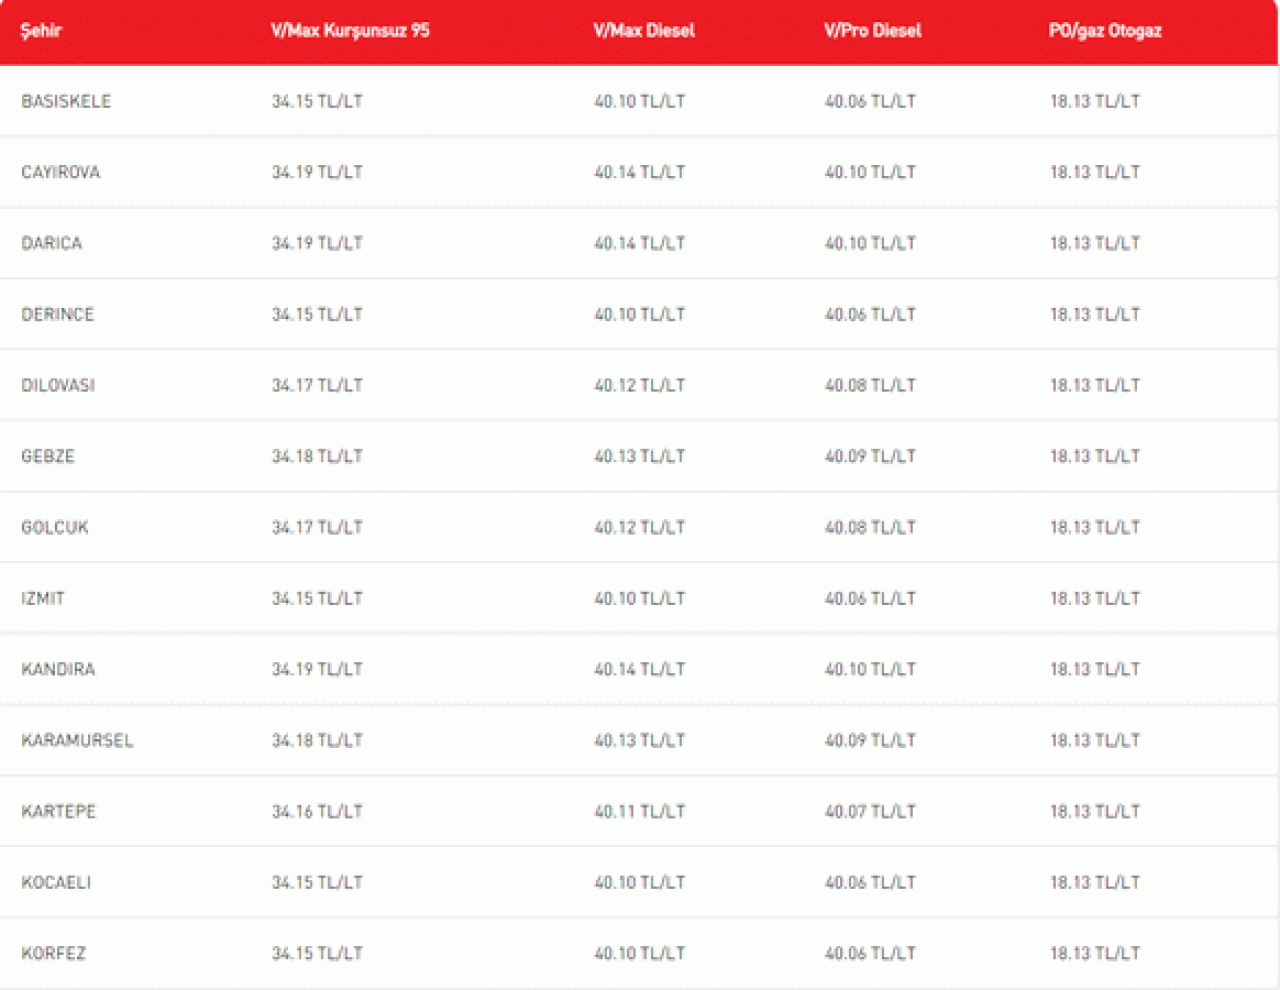Click GEBZE Kurşunsuz 95 price 34.18
Viewport: 1280px width, 990px height.
coord(317,456)
